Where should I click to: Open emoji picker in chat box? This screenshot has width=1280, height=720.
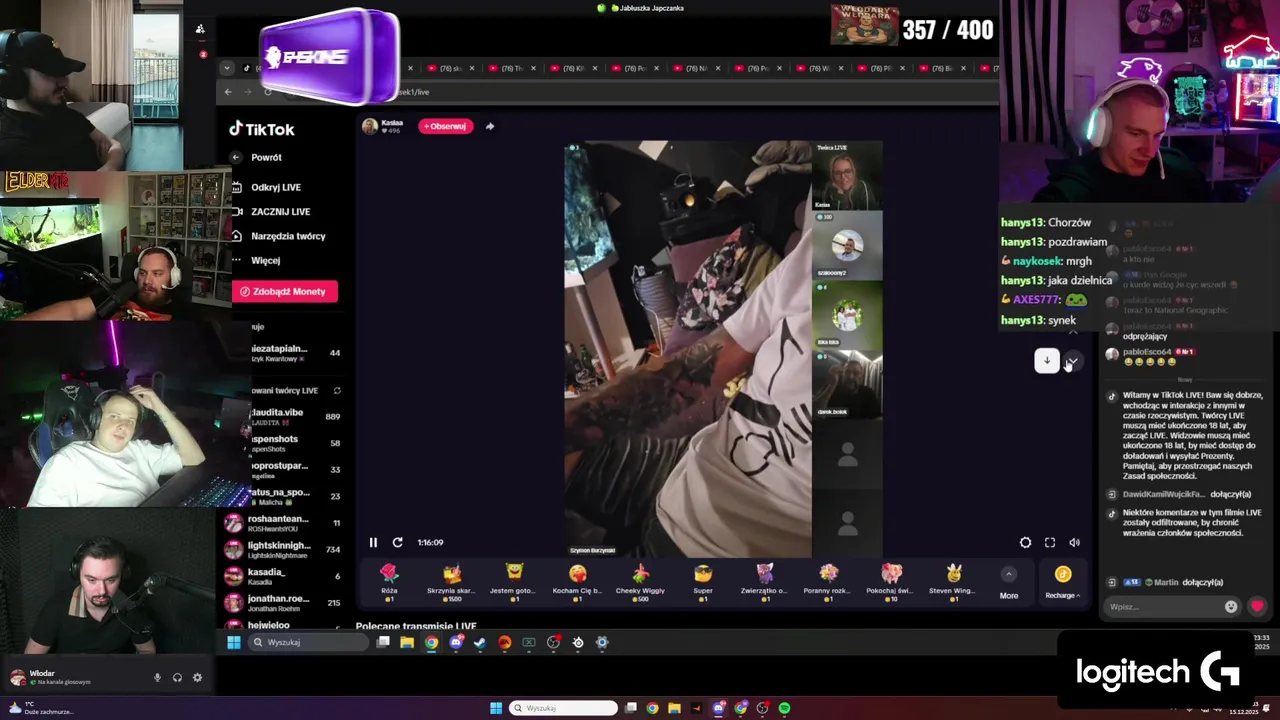[x=1231, y=606]
